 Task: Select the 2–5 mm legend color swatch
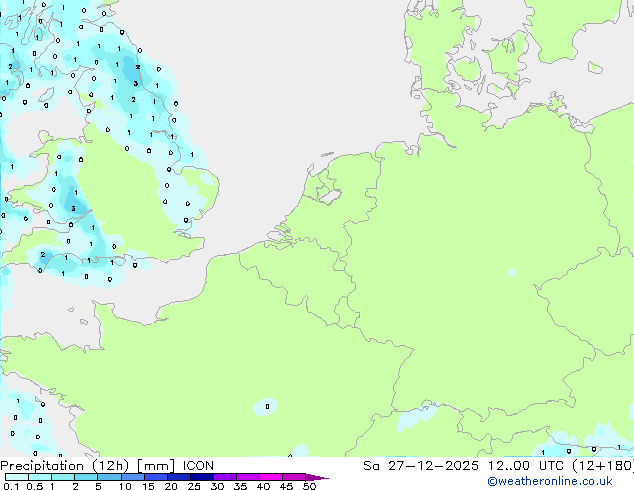click(86, 477)
